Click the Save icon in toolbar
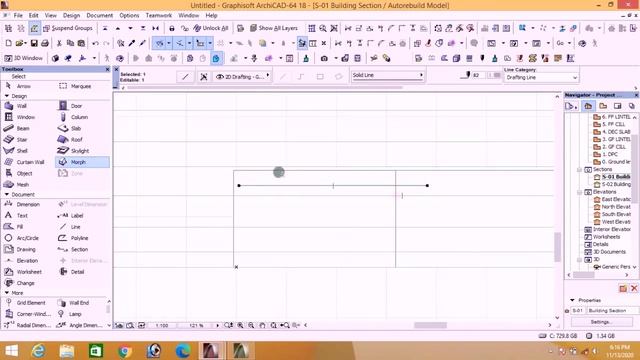Viewport: 640px width, 360px height. click(34, 43)
